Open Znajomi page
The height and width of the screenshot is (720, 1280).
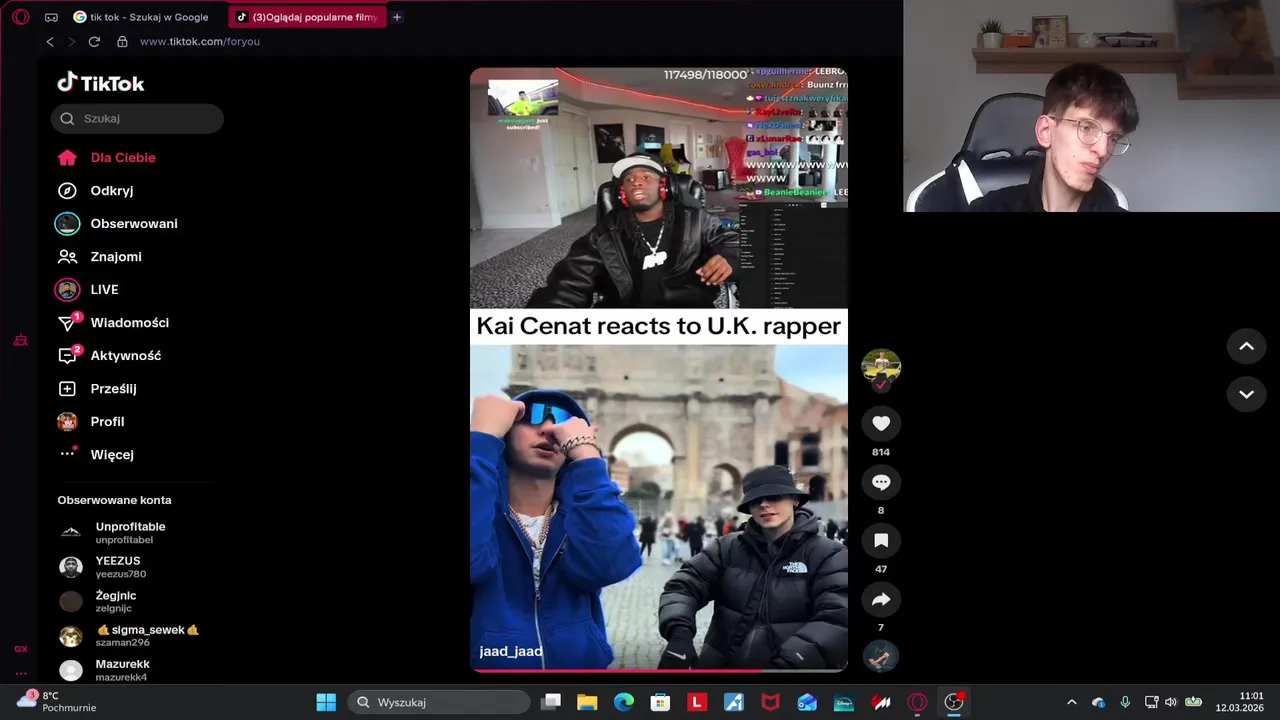coord(100,256)
